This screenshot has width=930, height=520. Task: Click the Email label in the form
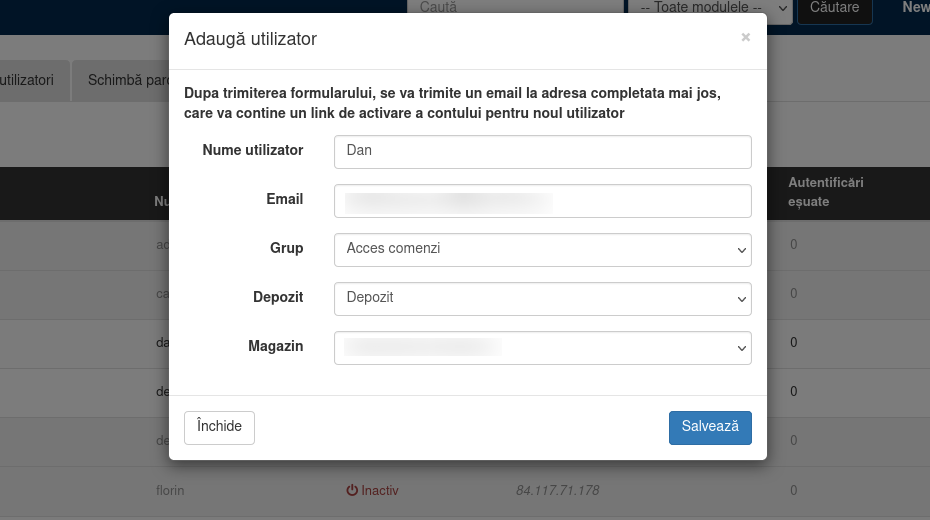[285, 199]
